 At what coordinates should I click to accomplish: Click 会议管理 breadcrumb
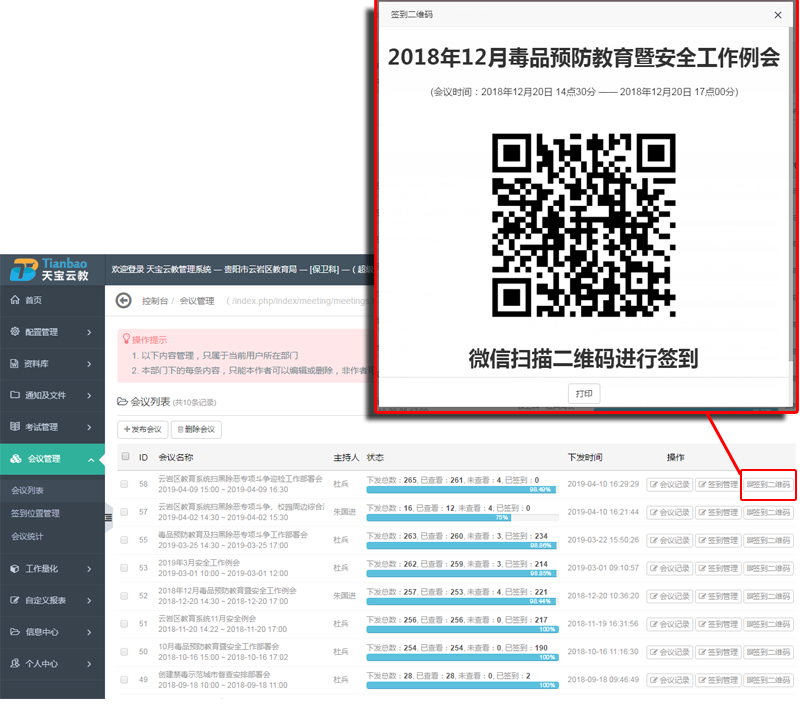(197, 301)
